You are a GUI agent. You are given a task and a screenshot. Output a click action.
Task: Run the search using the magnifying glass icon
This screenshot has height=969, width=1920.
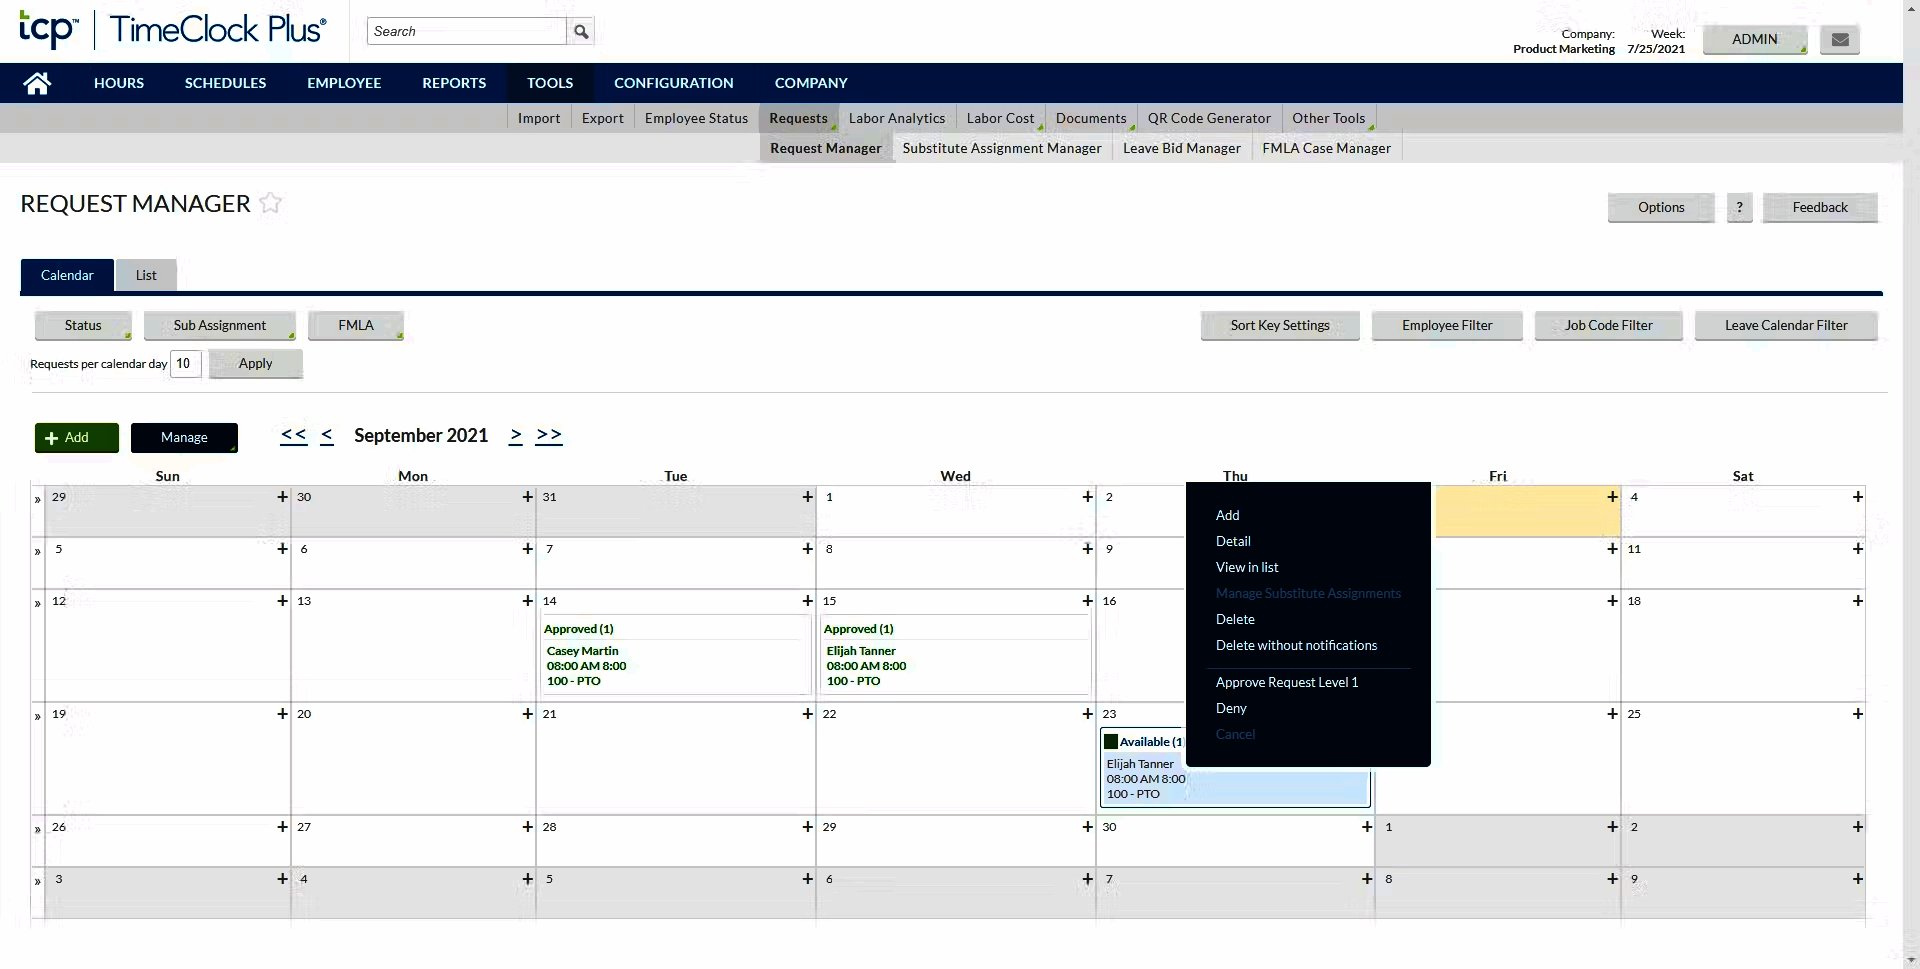click(580, 31)
